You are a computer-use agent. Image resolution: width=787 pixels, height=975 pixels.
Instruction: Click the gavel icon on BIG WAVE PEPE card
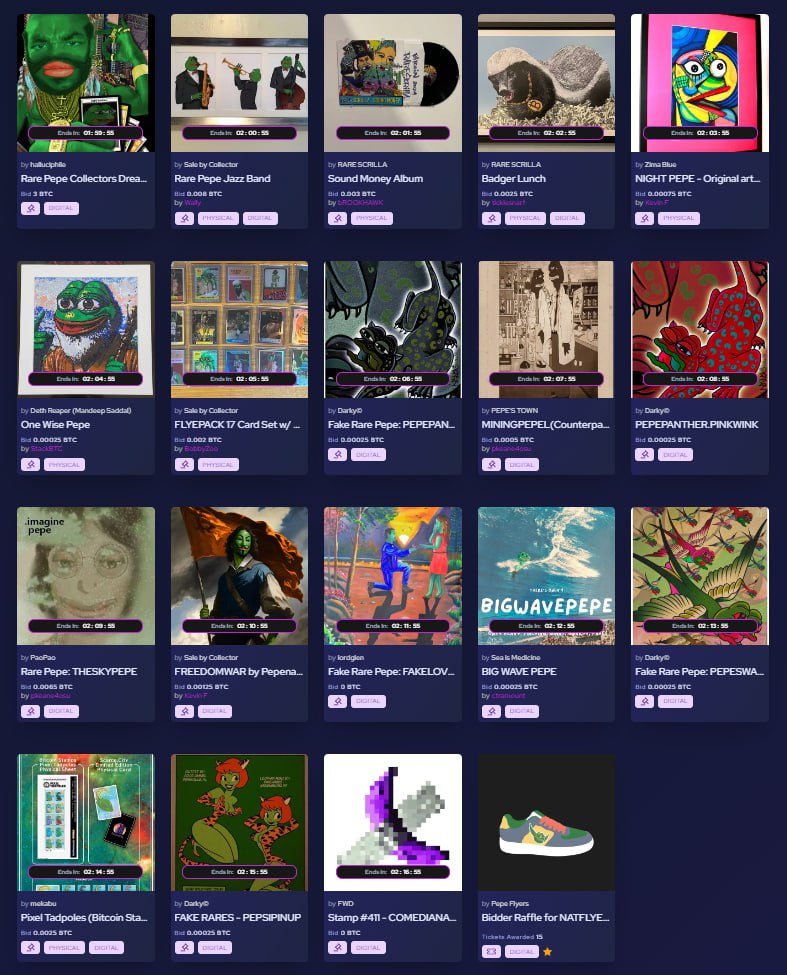(491, 711)
